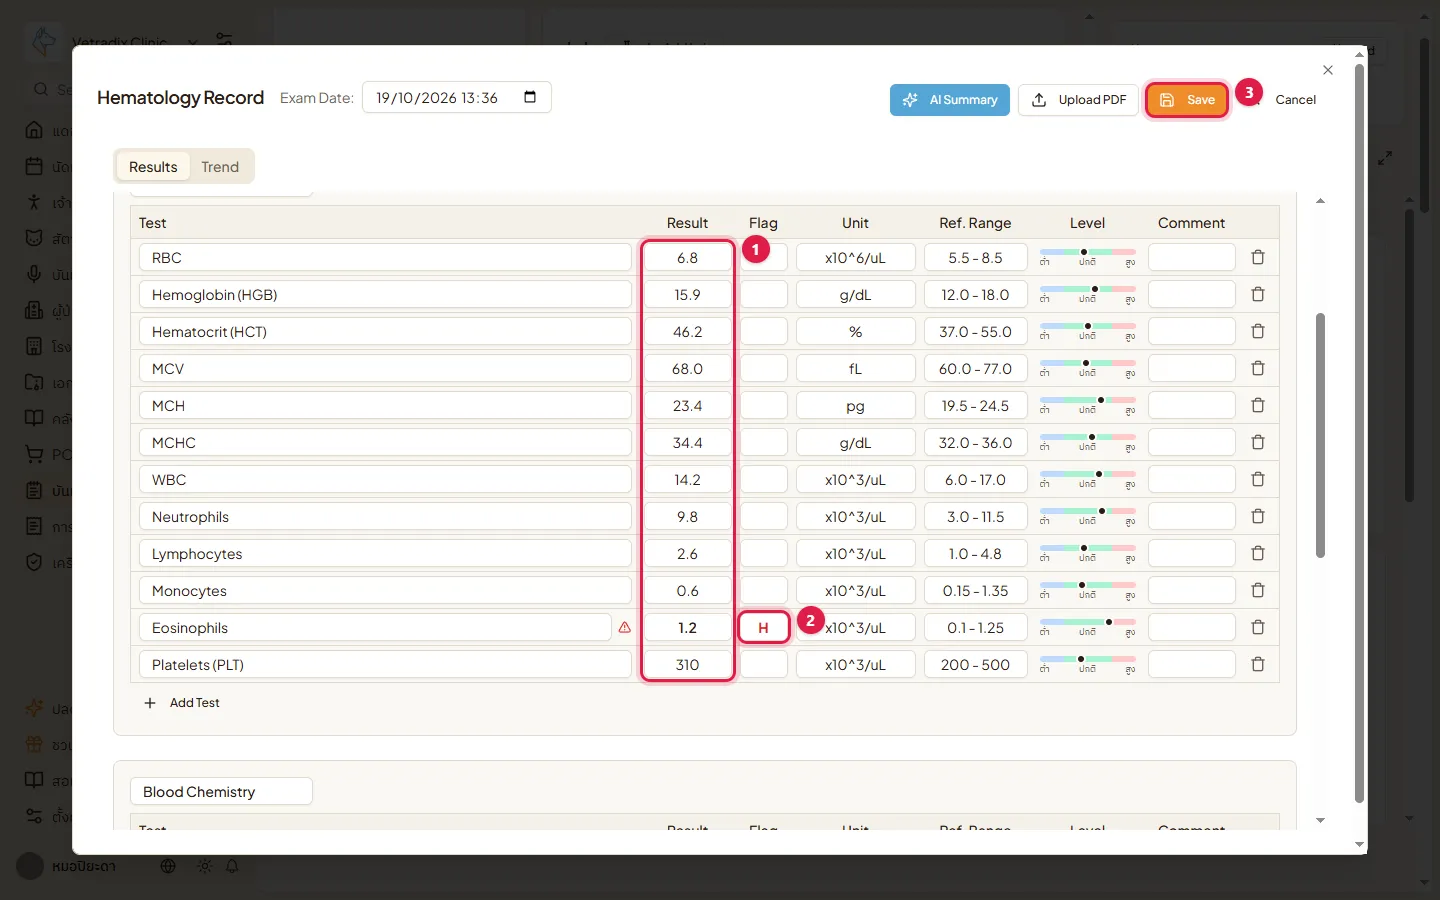Click the Eosinophils flag field showing H
The image size is (1440, 900).
[x=764, y=627]
